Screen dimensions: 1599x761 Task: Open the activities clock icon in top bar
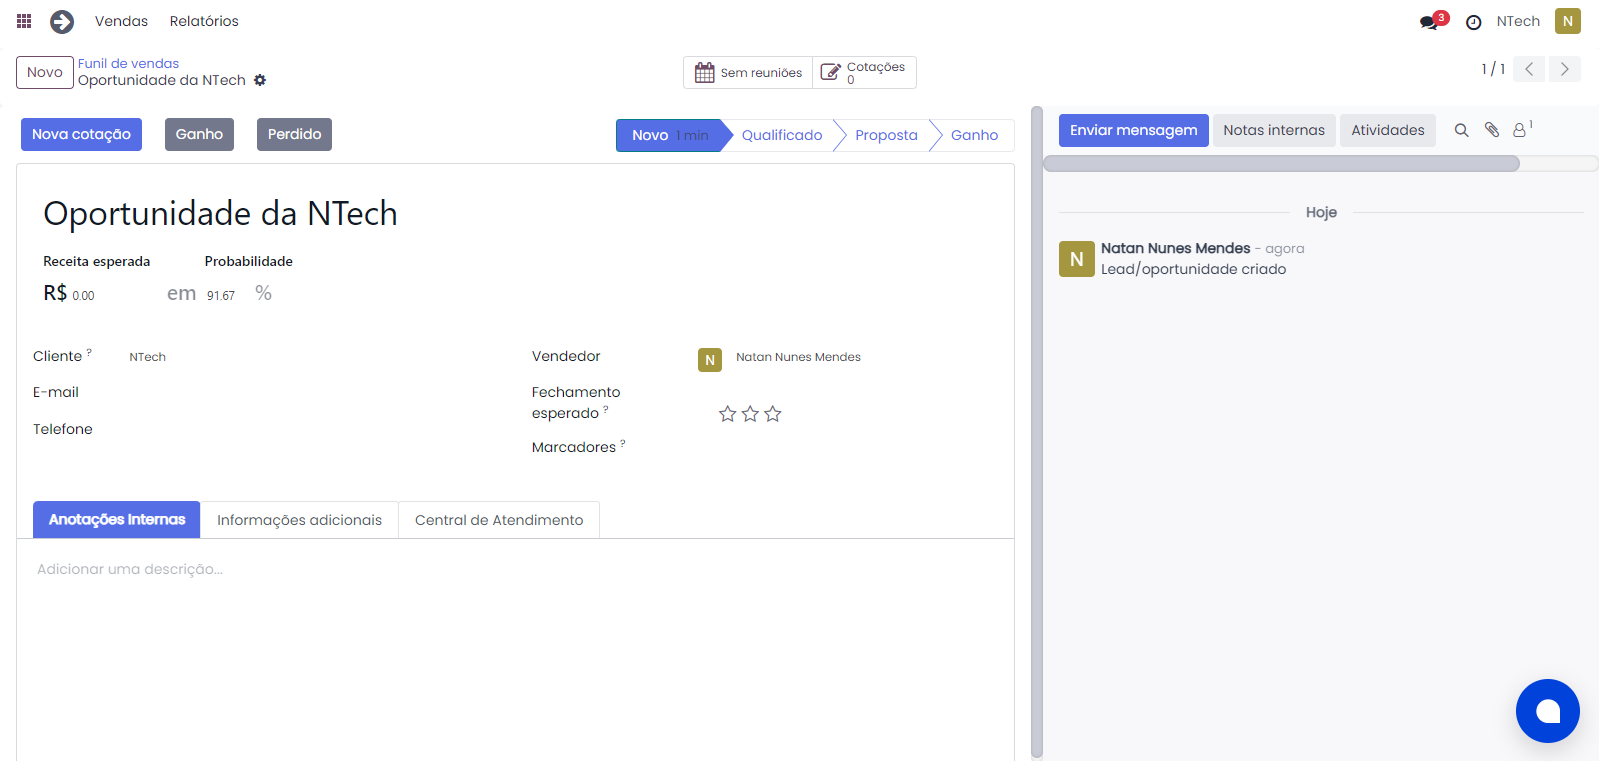pos(1473,22)
